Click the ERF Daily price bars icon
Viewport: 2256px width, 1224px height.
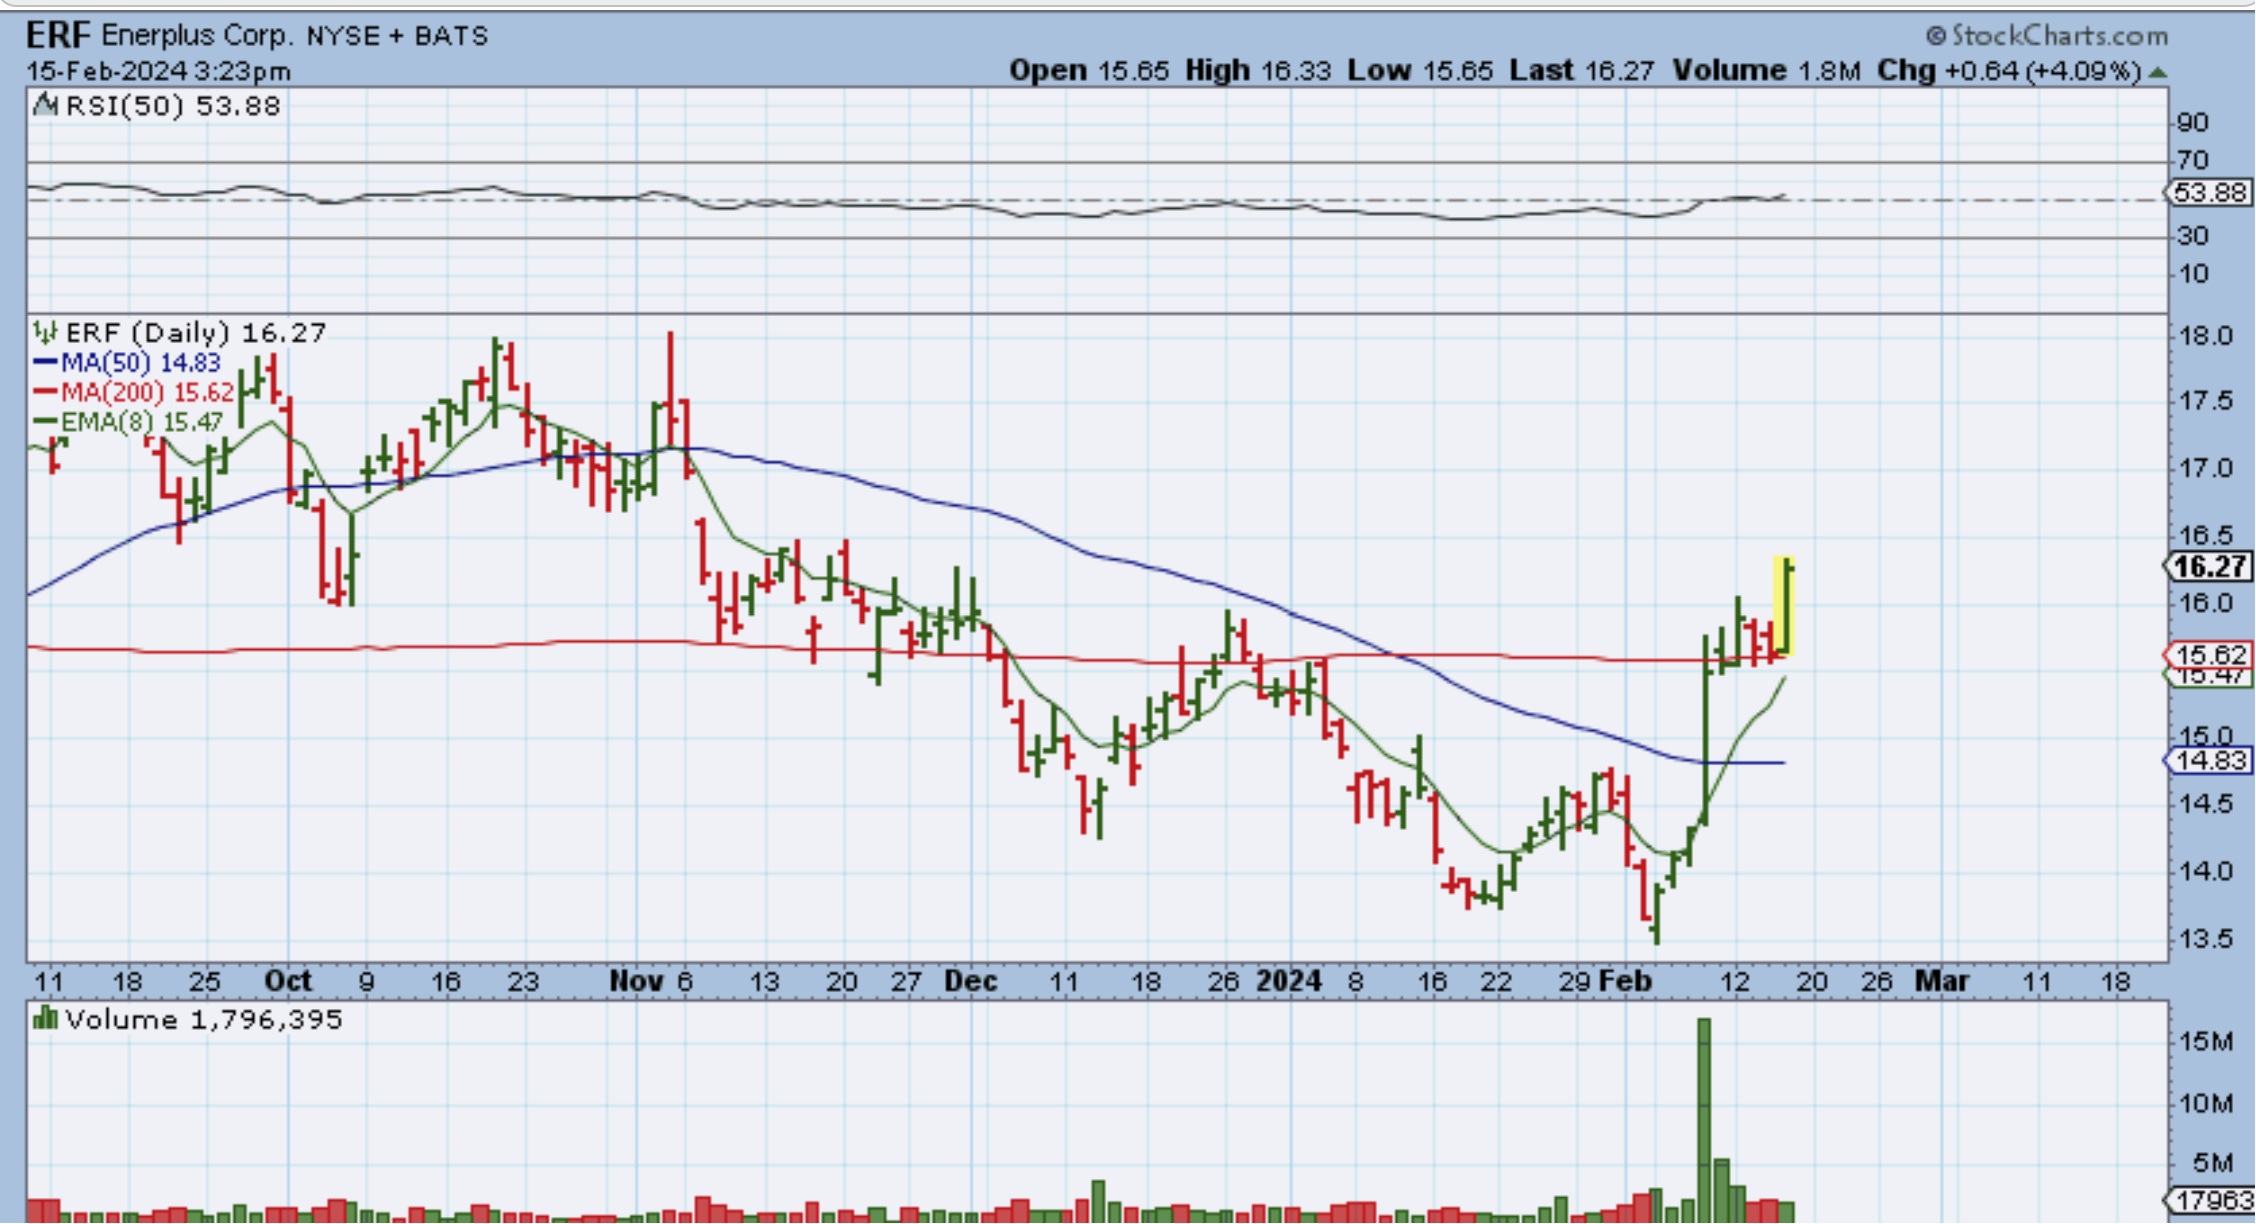tap(44, 332)
